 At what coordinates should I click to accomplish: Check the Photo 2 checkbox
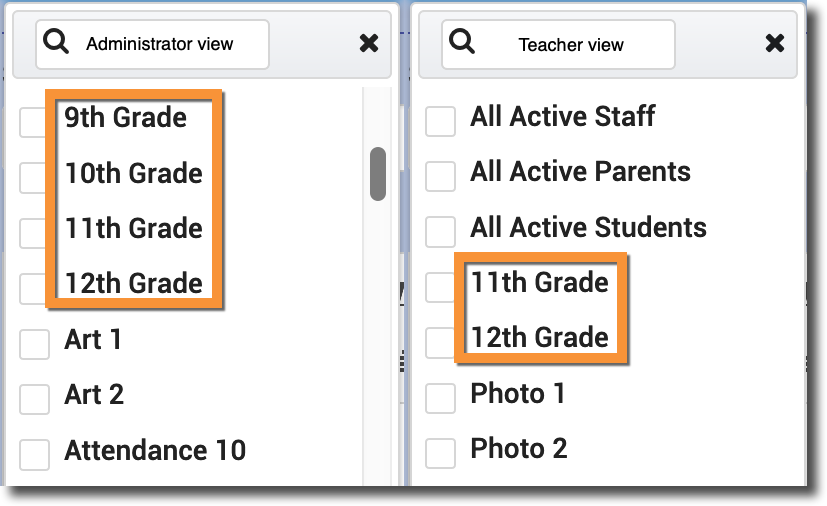(x=441, y=453)
